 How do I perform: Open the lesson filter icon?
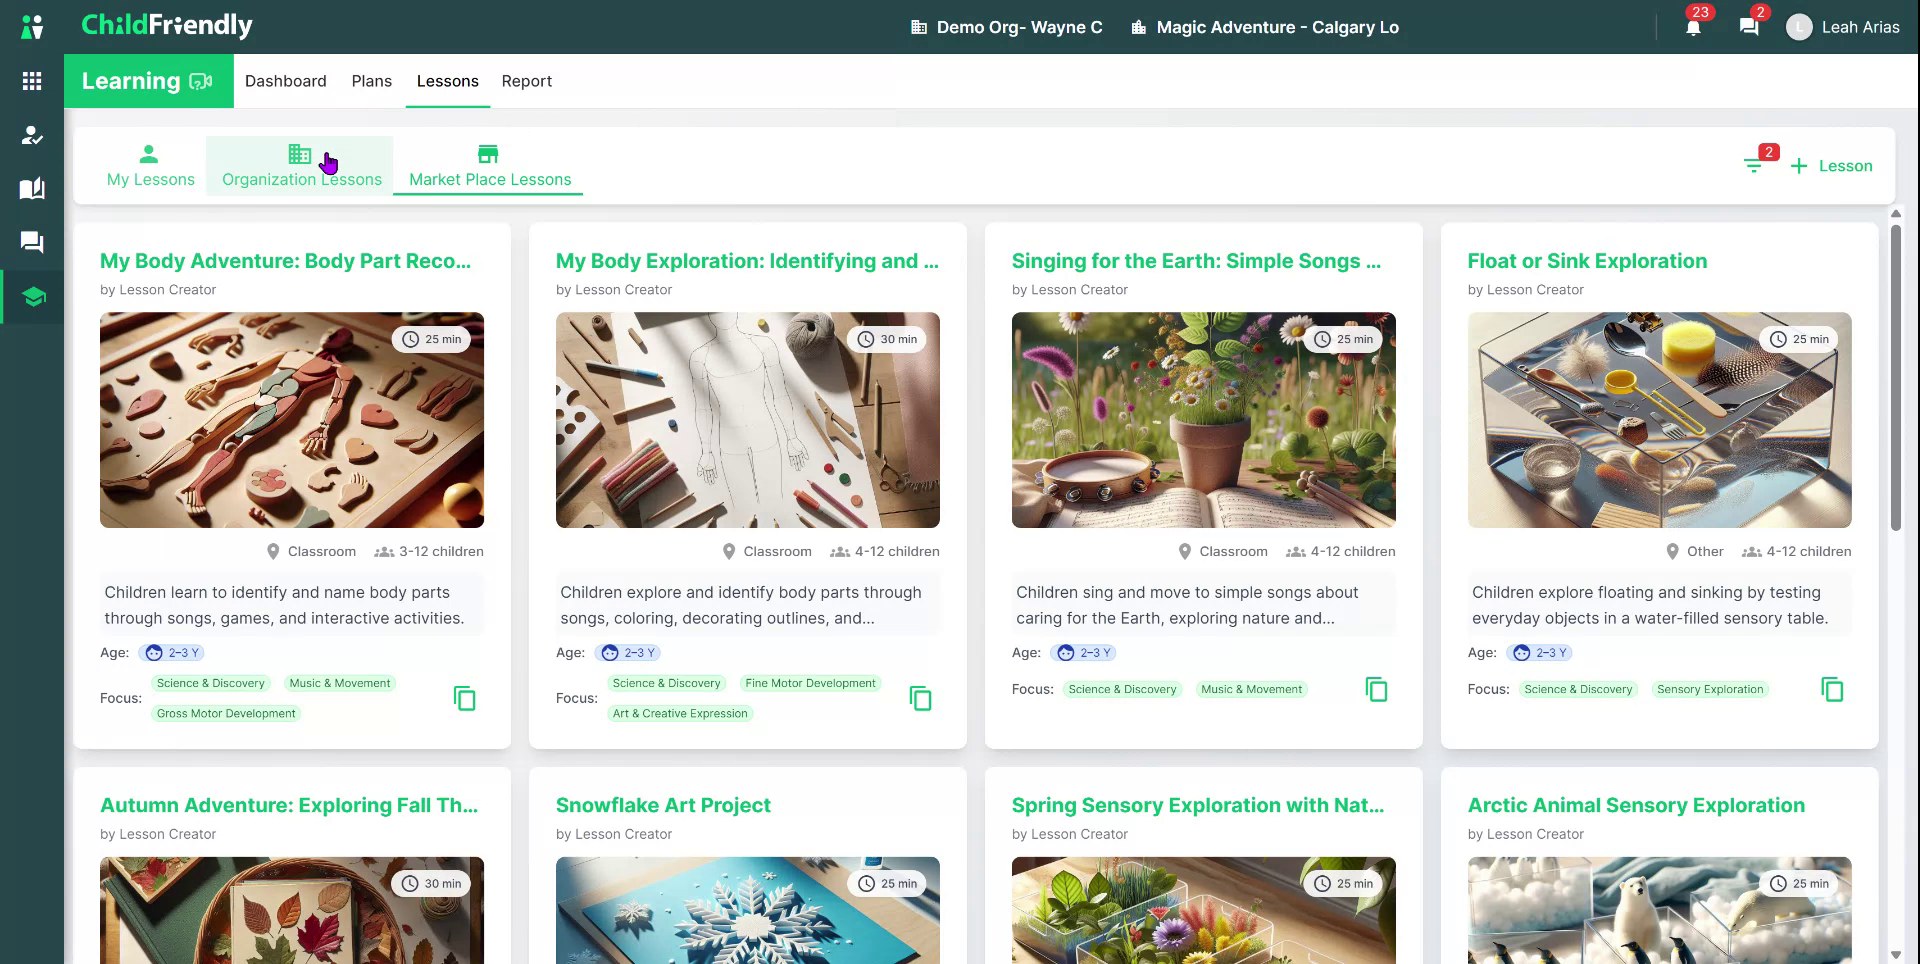1753,165
